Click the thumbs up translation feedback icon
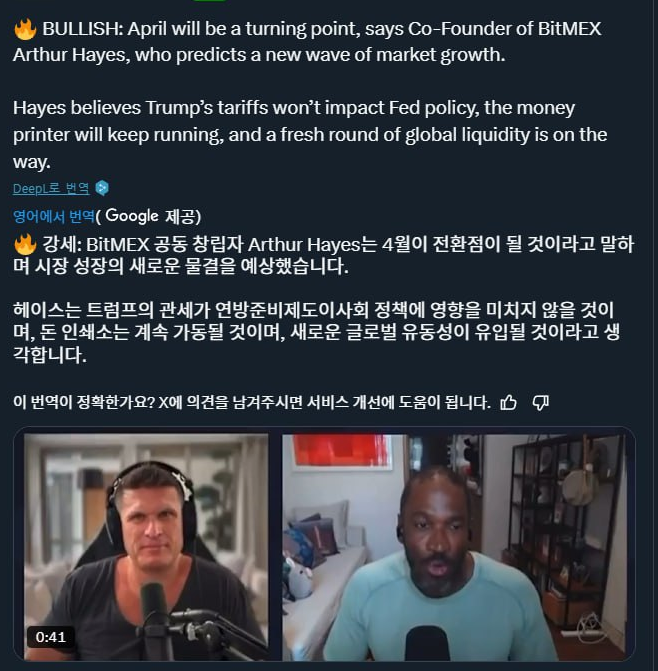Viewport: 658px width, 671px height. pyautogui.click(x=508, y=402)
